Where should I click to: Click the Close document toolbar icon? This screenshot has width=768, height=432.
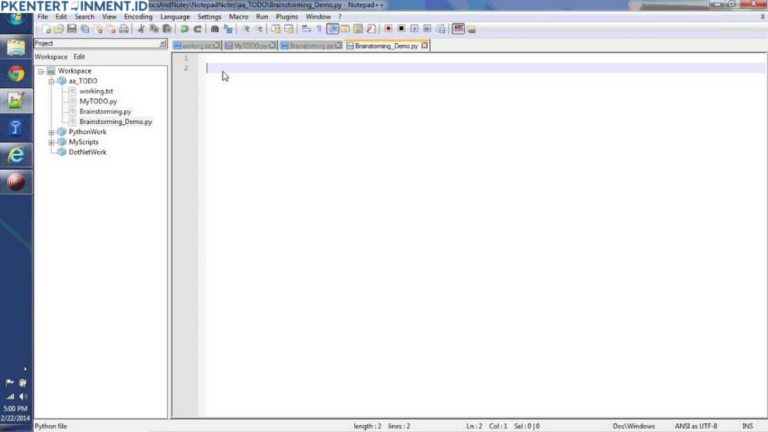click(x=98, y=29)
